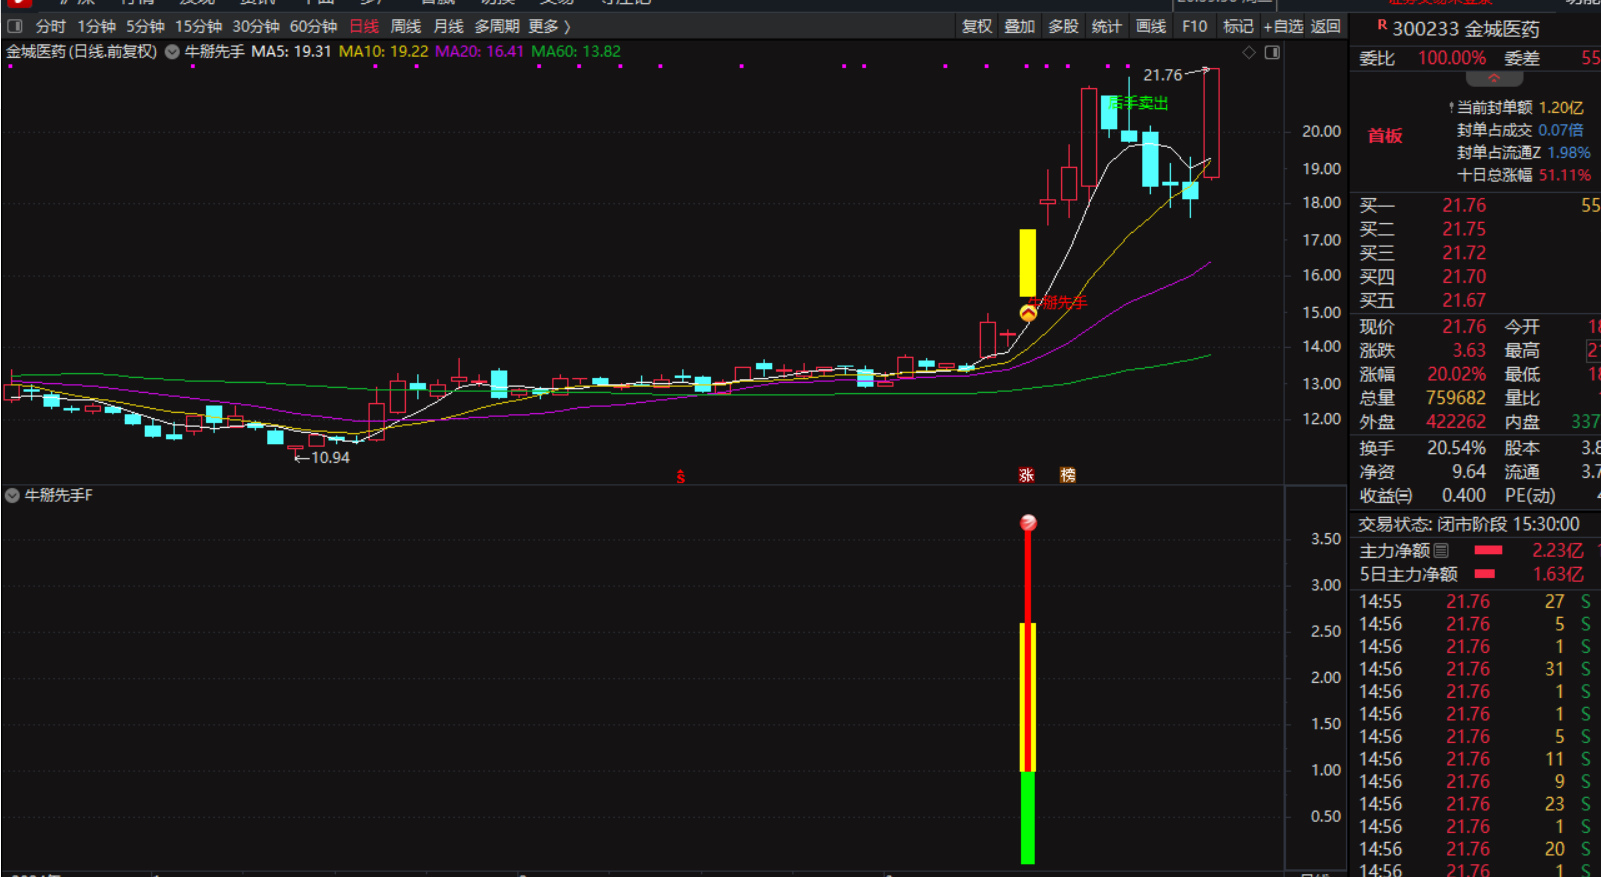The height and width of the screenshot is (877, 1601).
Task: Click the 涨 marker on chart timeline
Action: click(1026, 475)
